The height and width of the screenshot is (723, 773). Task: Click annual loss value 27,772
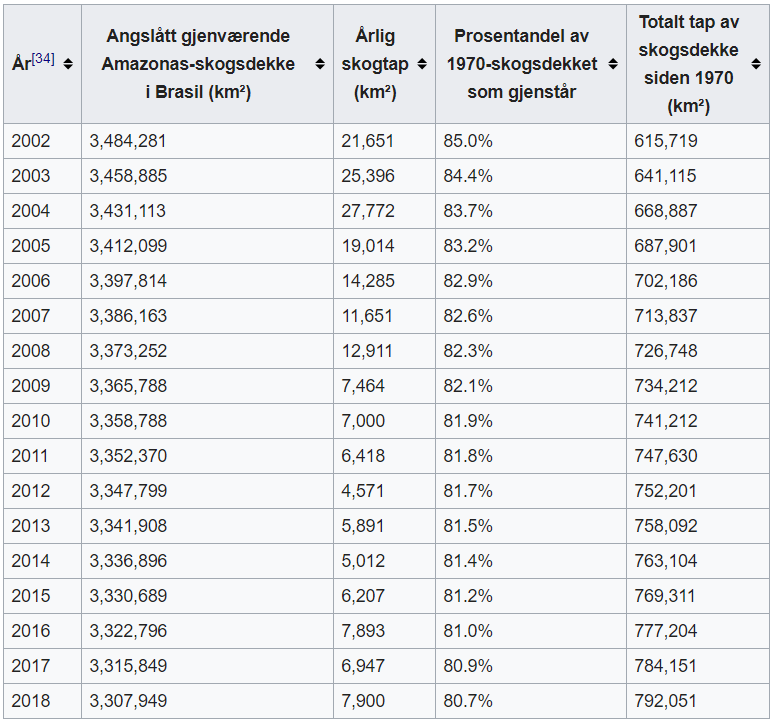coord(368,211)
